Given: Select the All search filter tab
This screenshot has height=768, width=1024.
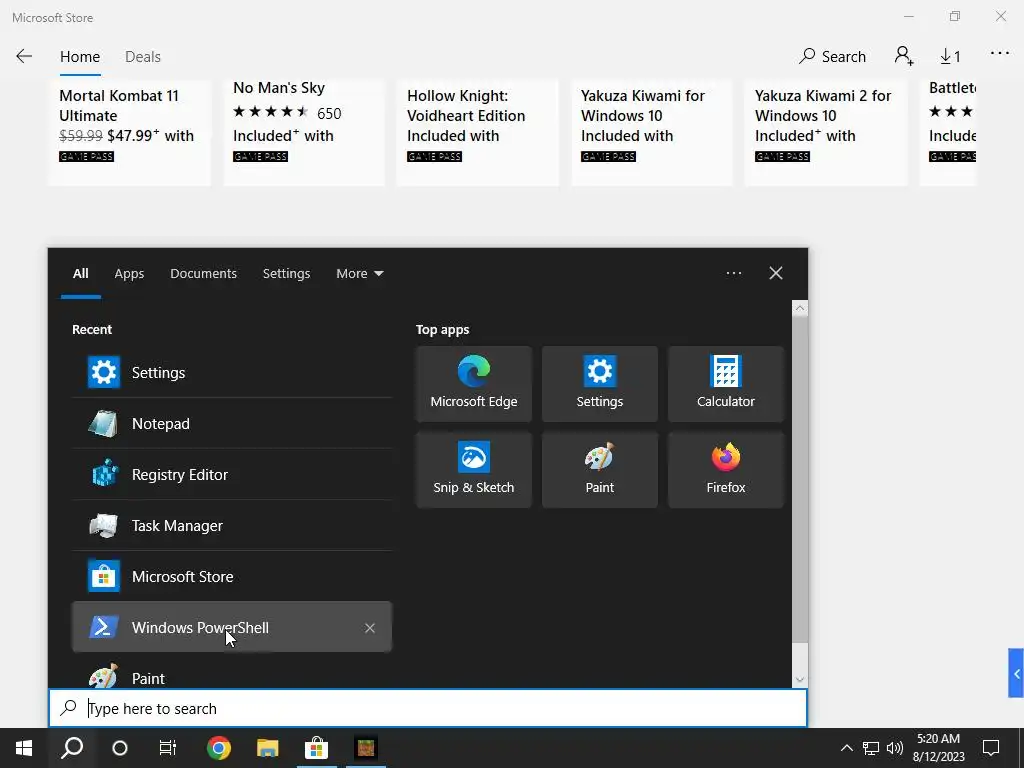Looking at the screenshot, I should [80, 274].
